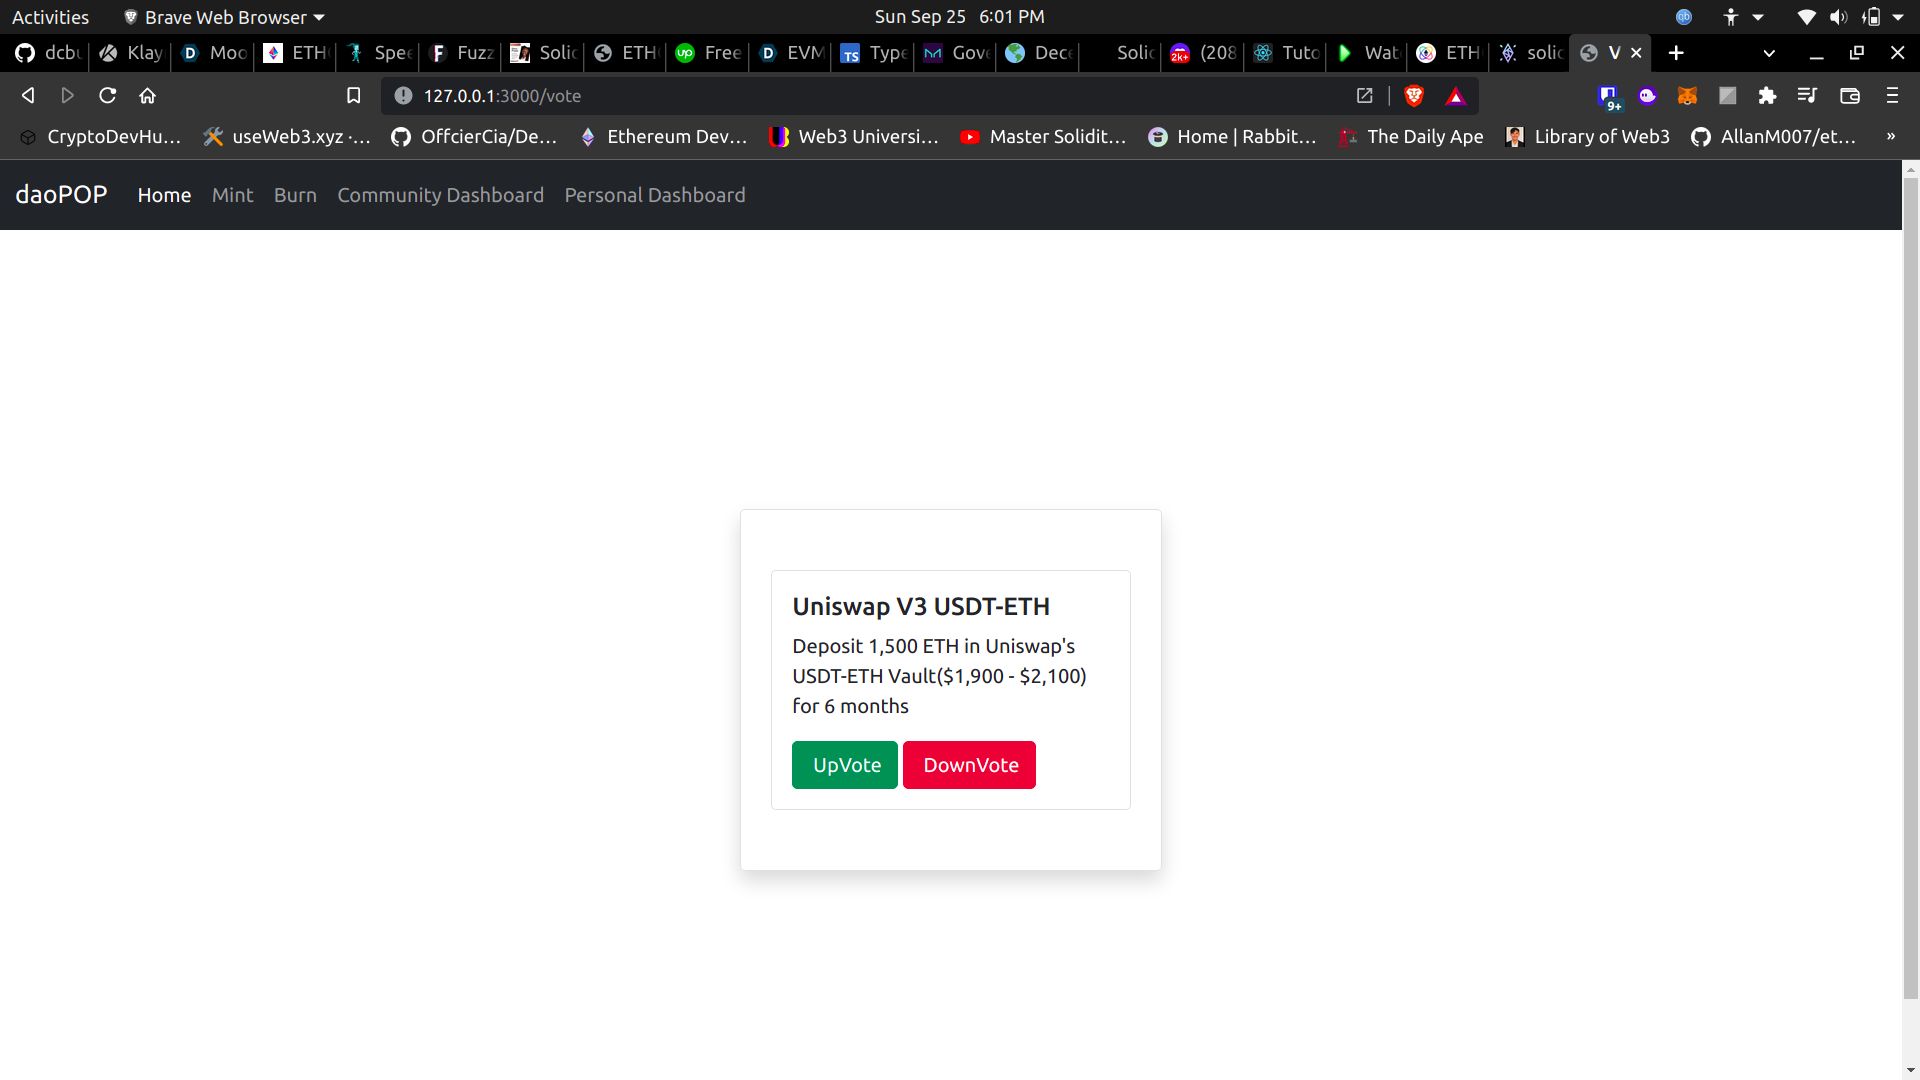Screen dimensions: 1920x1080
Task: Switch to the Gov tab
Action: (x=955, y=53)
